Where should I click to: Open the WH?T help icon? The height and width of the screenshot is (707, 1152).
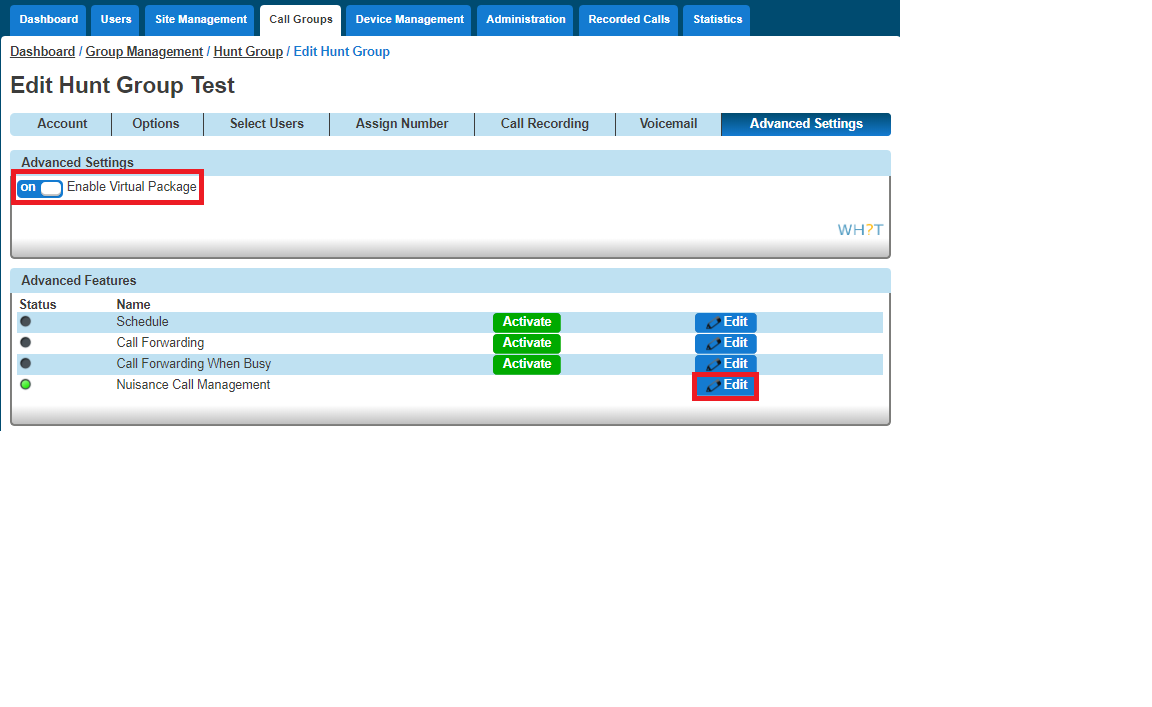[860, 230]
